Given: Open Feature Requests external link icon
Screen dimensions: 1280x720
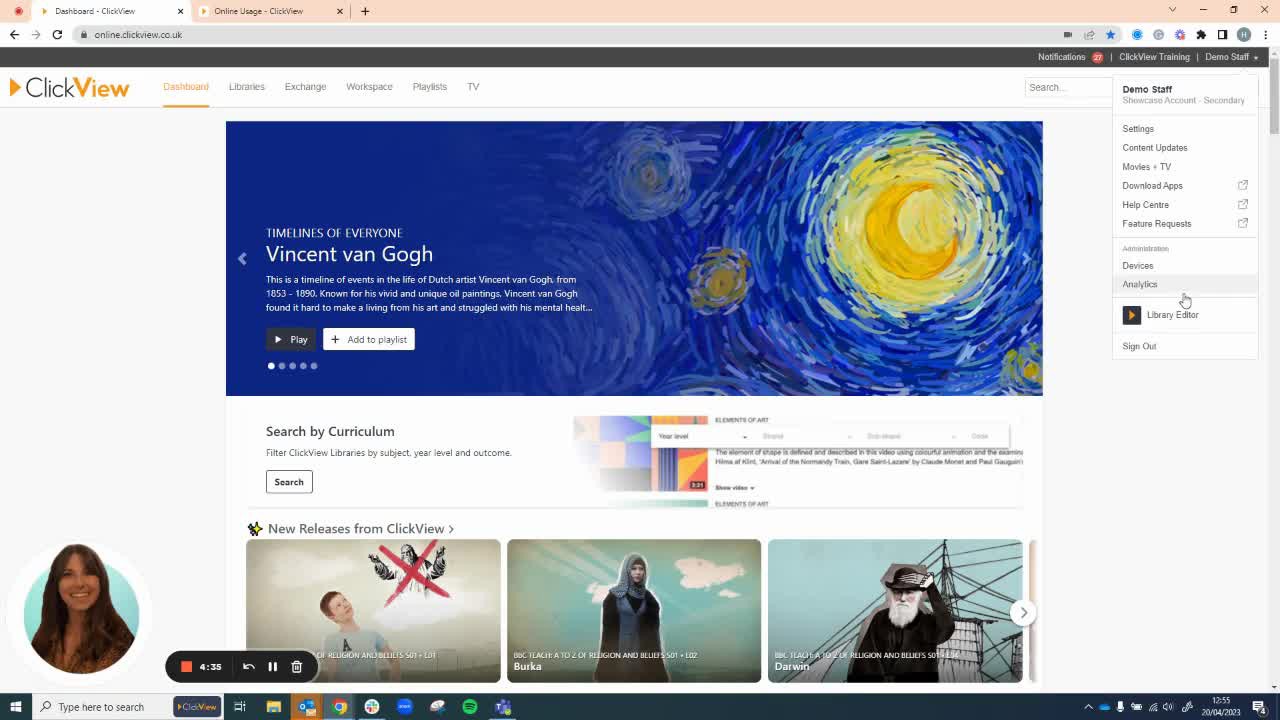Looking at the screenshot, I should pos(1243,223).
